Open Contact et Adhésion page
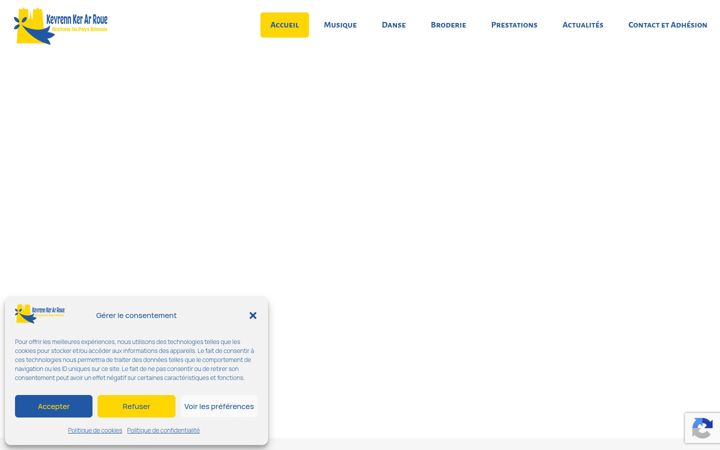This screenshot has width=720, height=450. (668, 25)
